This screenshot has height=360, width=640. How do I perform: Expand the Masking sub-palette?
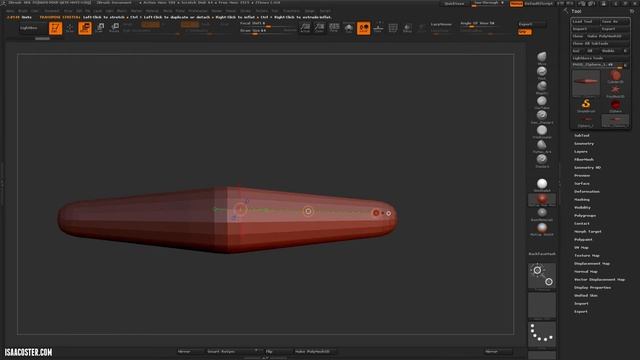click(582, 200)
